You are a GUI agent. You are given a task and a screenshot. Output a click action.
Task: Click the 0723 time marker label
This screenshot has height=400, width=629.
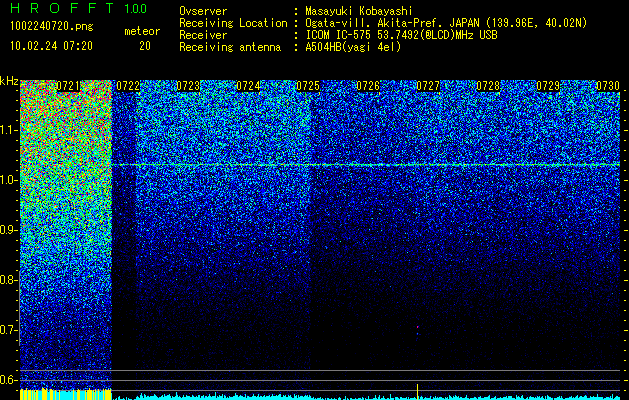tap(188, 86)
